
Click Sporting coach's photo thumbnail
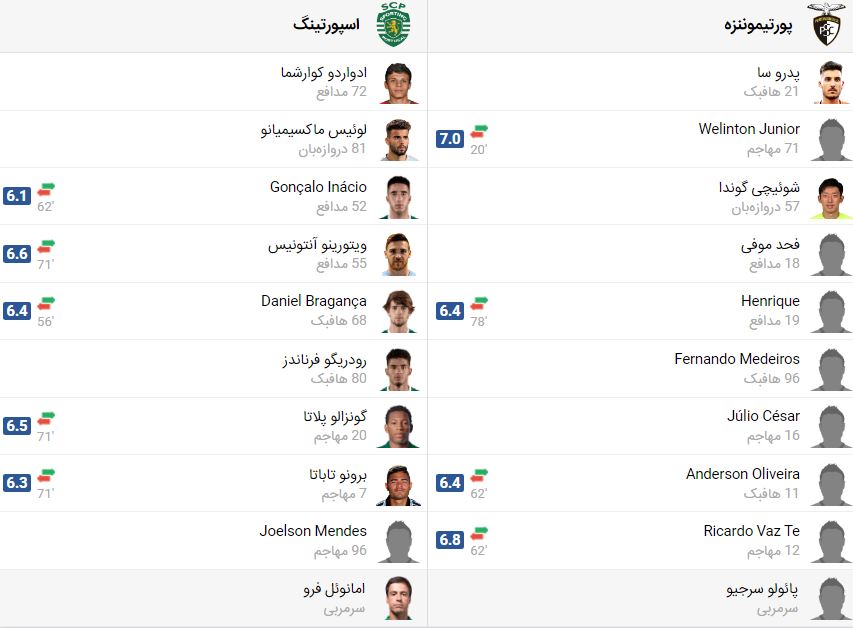398,598
